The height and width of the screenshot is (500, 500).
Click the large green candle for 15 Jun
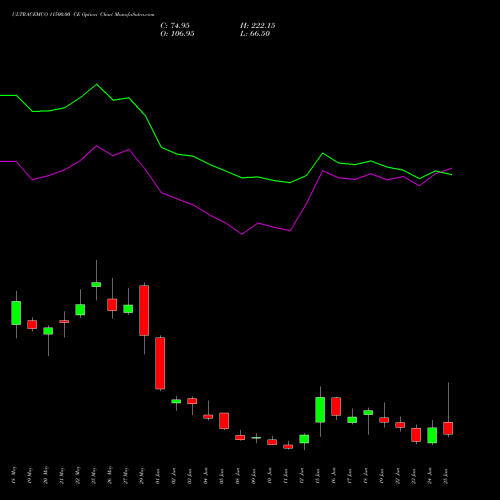(x=320, y=410)
